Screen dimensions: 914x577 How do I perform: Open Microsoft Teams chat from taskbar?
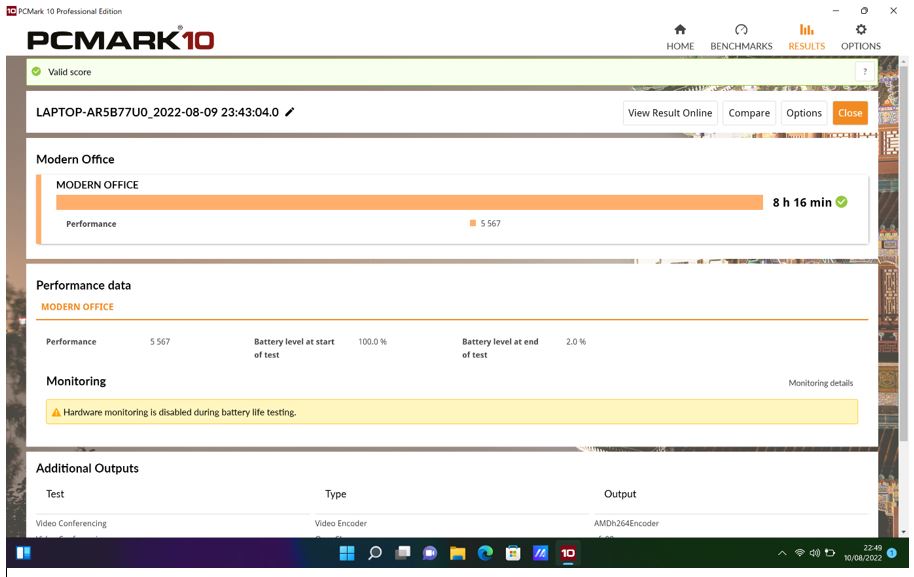[430, 552]
